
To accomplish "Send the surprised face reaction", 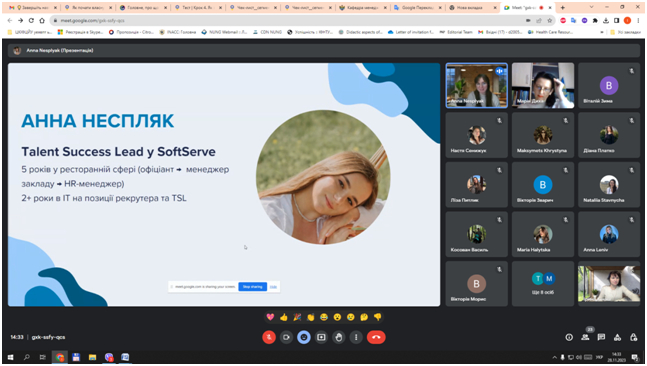I will click(337, 317).
